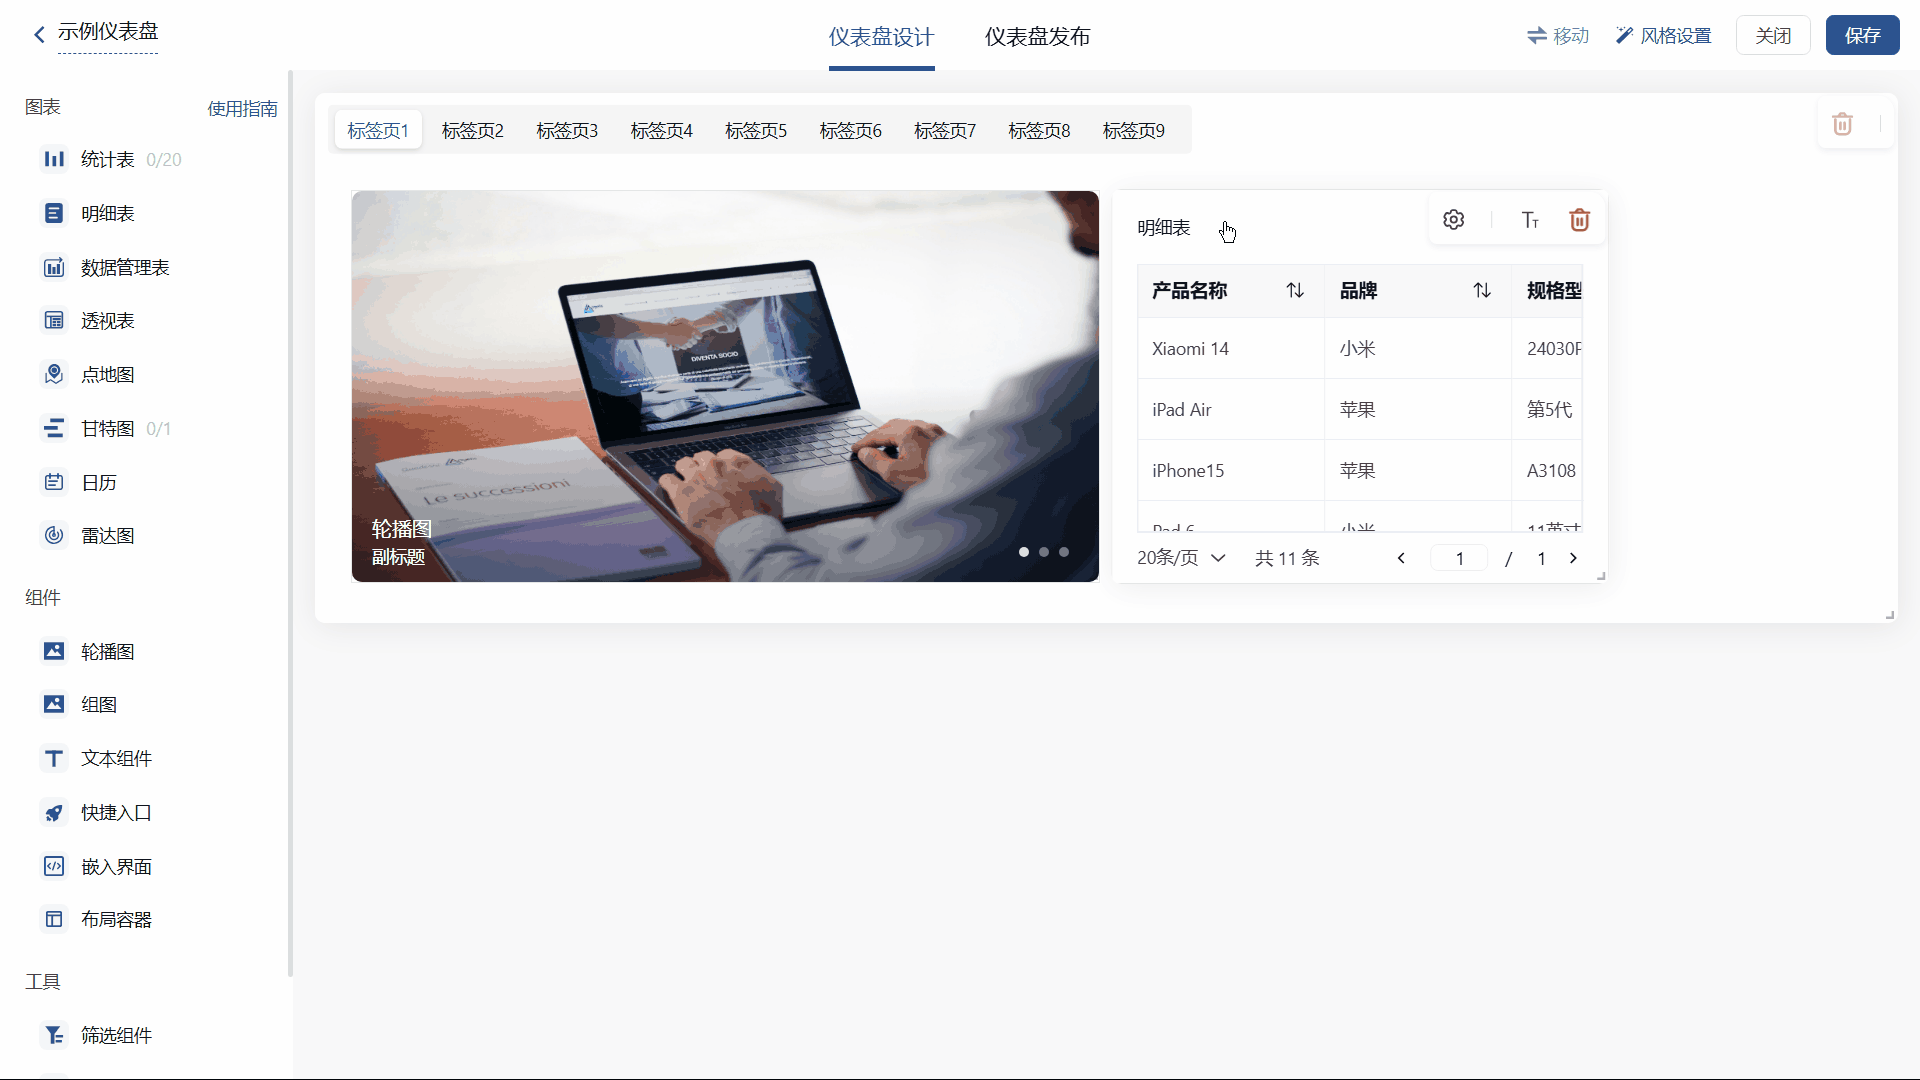
Task: Click the iPhone15 cell
Action: pyautogui.click(x=1231, y=470)
